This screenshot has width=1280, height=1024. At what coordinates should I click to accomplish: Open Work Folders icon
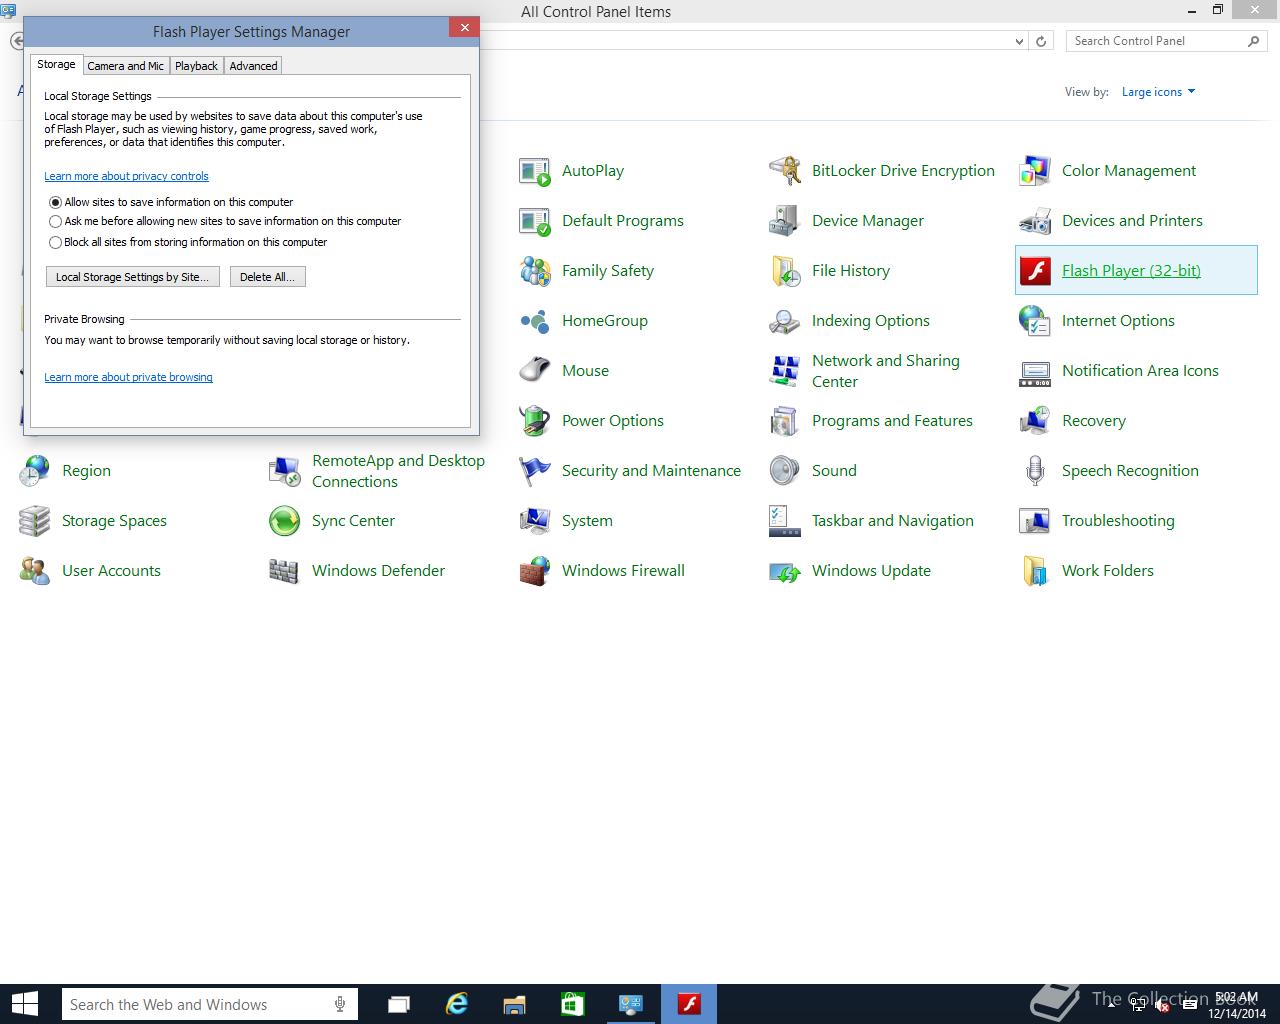click(1035, 571)
